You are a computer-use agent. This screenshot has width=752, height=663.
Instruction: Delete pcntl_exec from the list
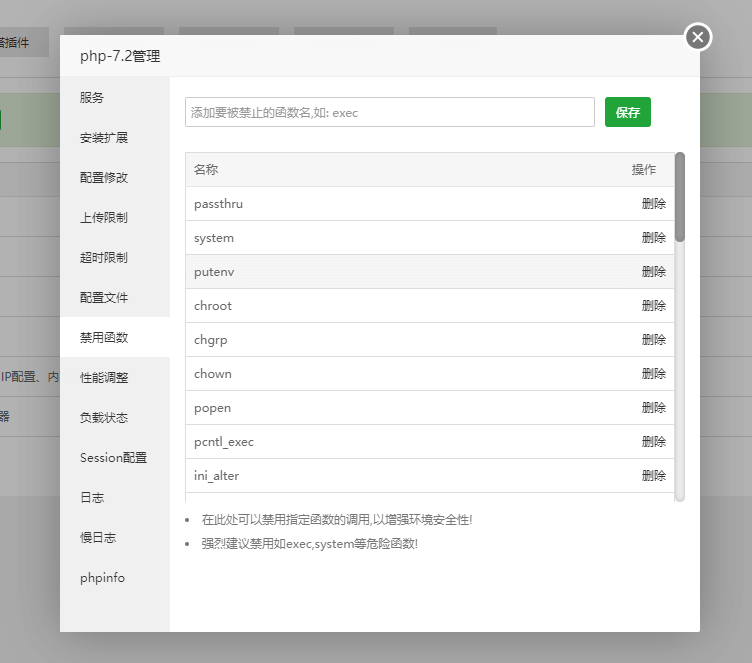click(x=653, y=442)
